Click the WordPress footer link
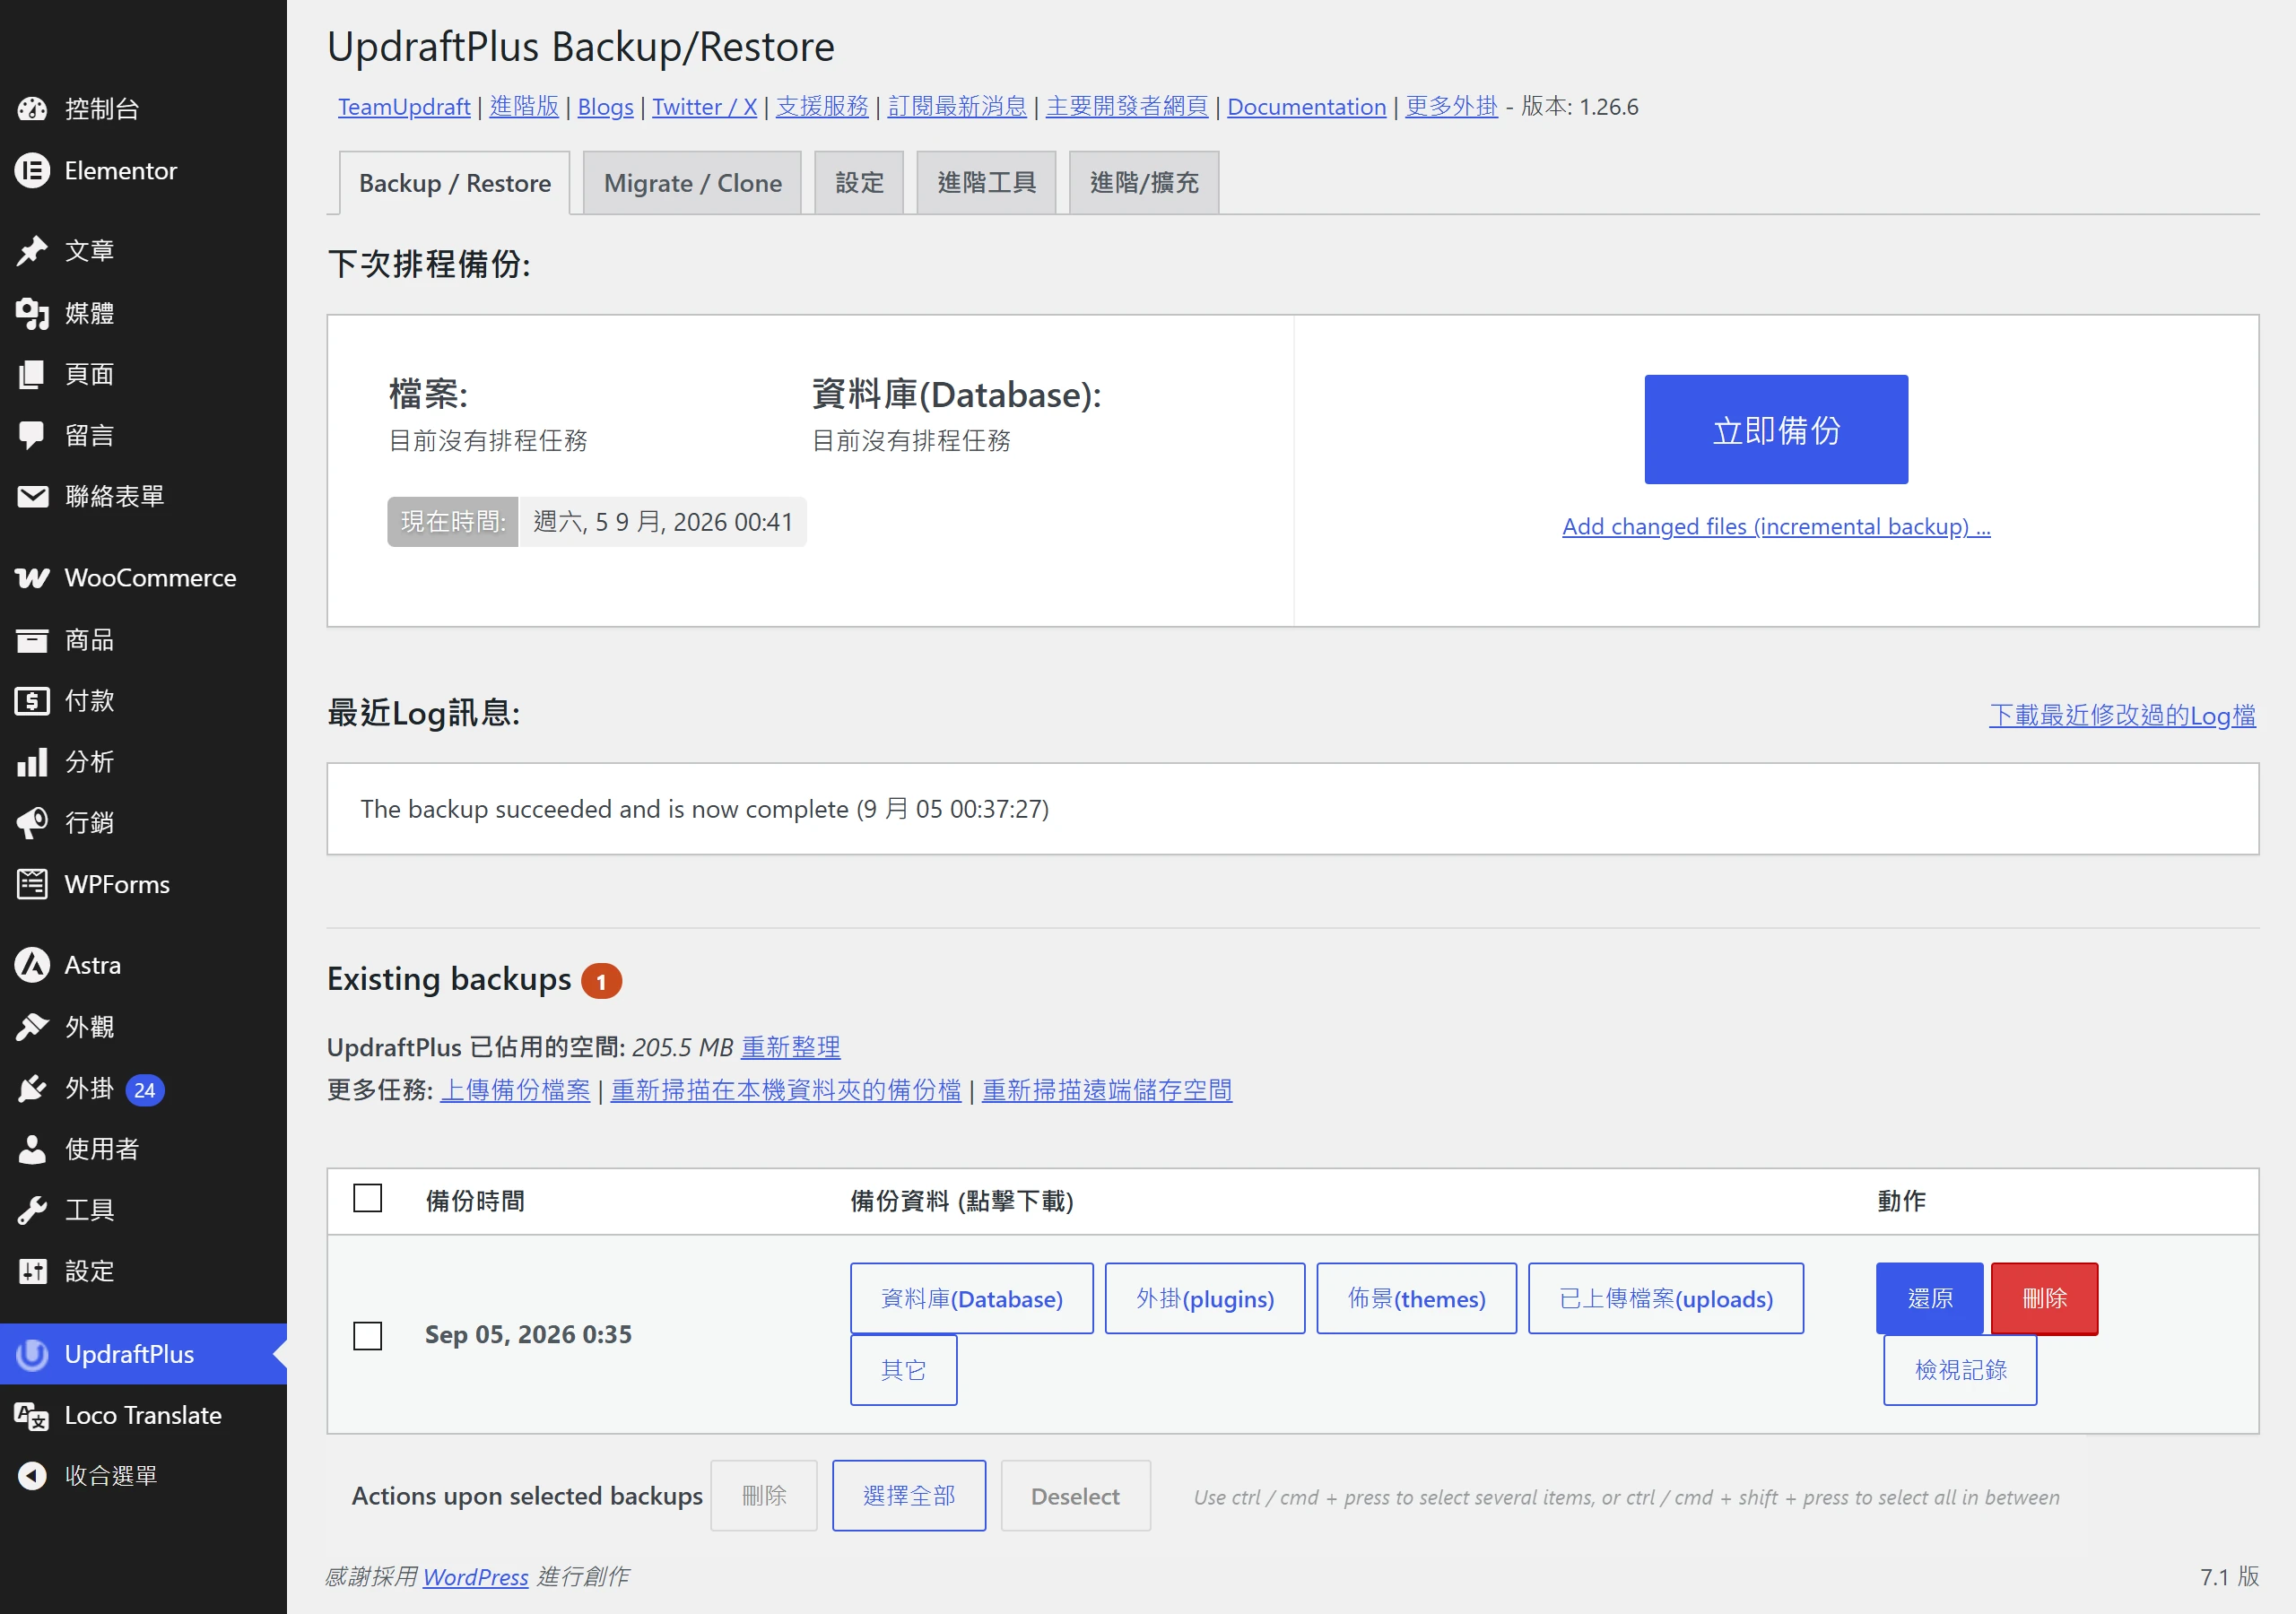Screen dimensions: 2296x1614 [x=475, y=1577]
